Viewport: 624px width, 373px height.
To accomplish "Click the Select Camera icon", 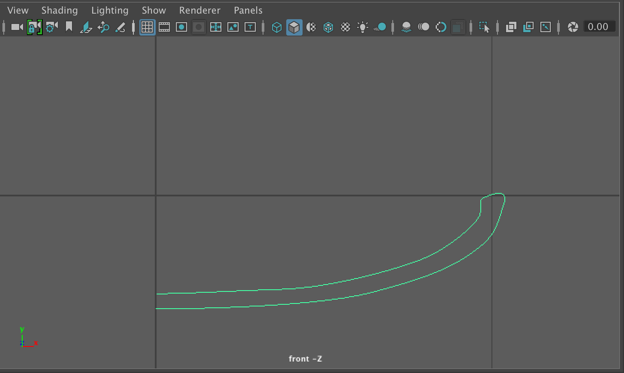I will coord(17,27).
